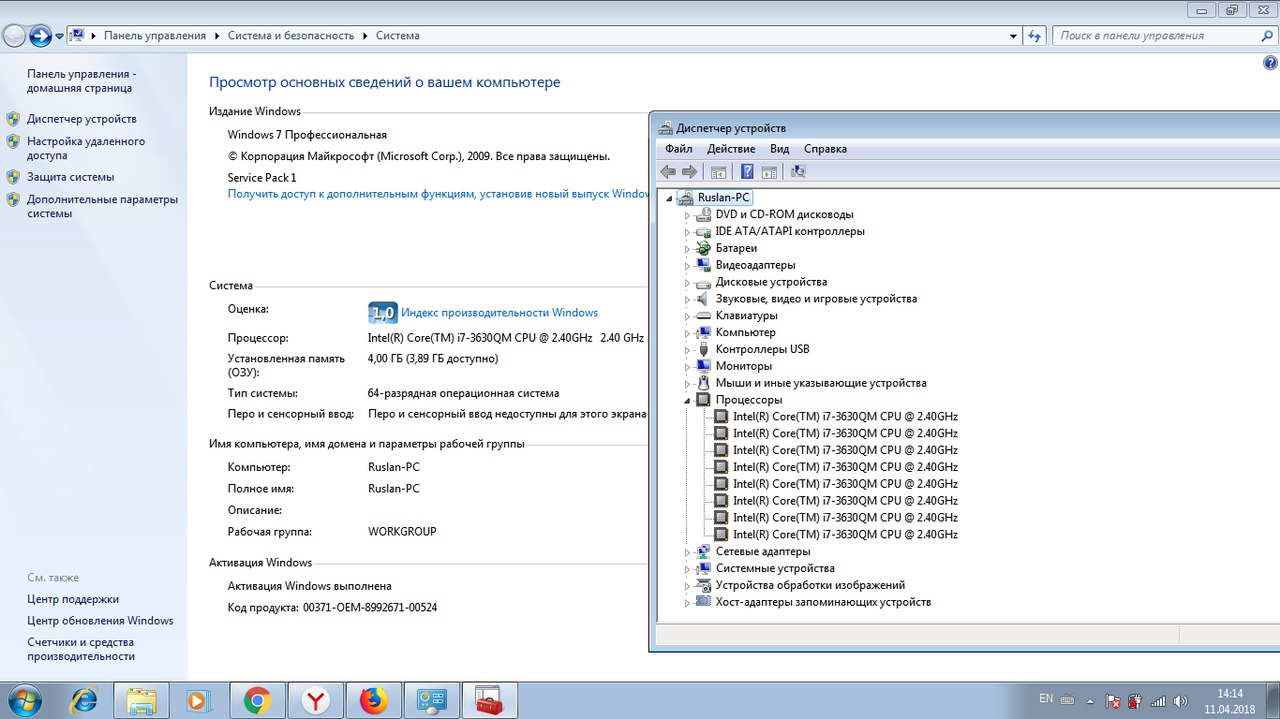Click the EN language indicator
1280x719 pixels.
click(x=1046, y=698)
